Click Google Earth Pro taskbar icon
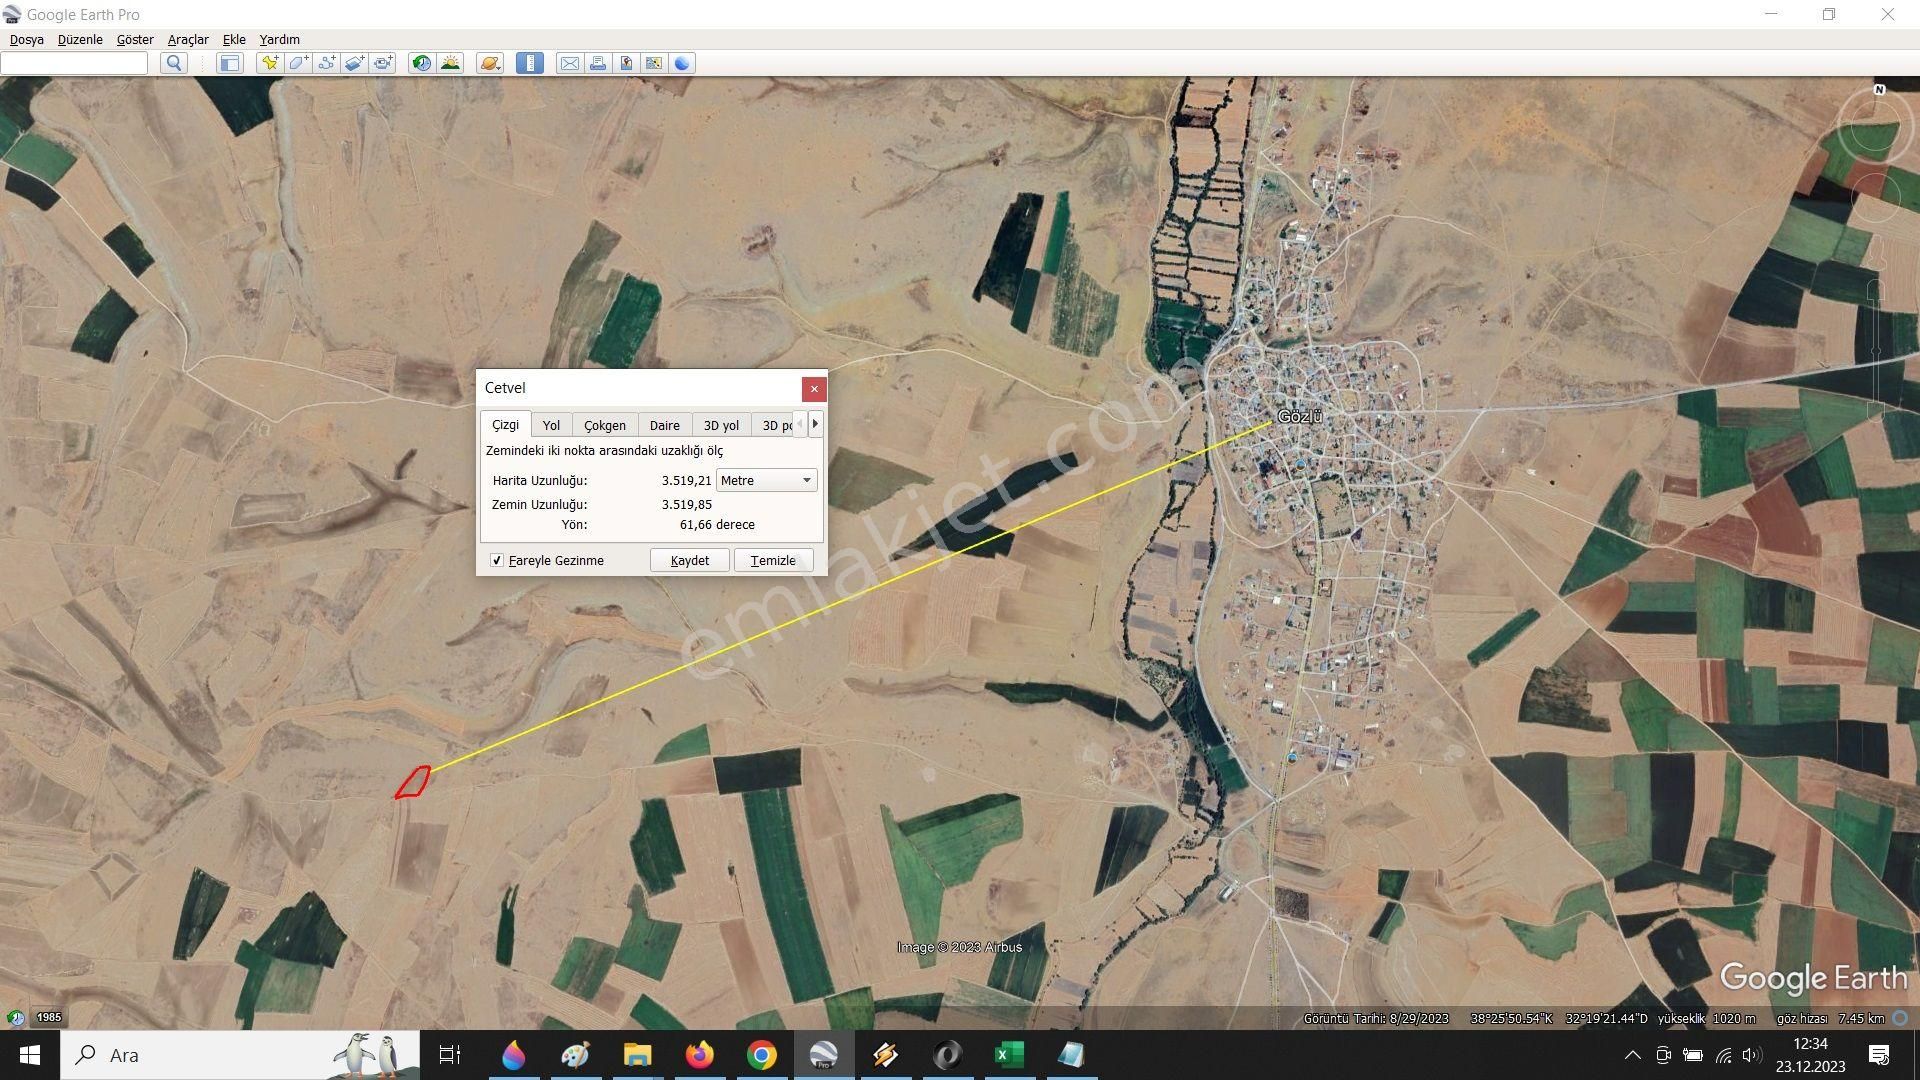 824,1055
